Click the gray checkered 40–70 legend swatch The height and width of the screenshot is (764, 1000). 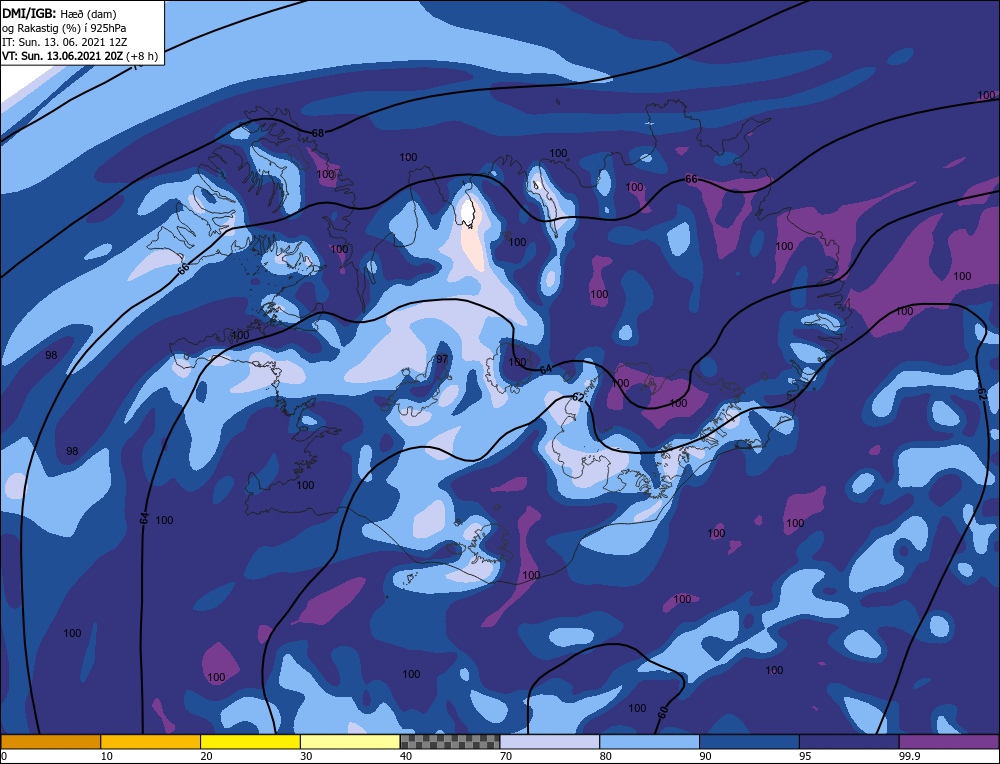(x=450, y=741)
